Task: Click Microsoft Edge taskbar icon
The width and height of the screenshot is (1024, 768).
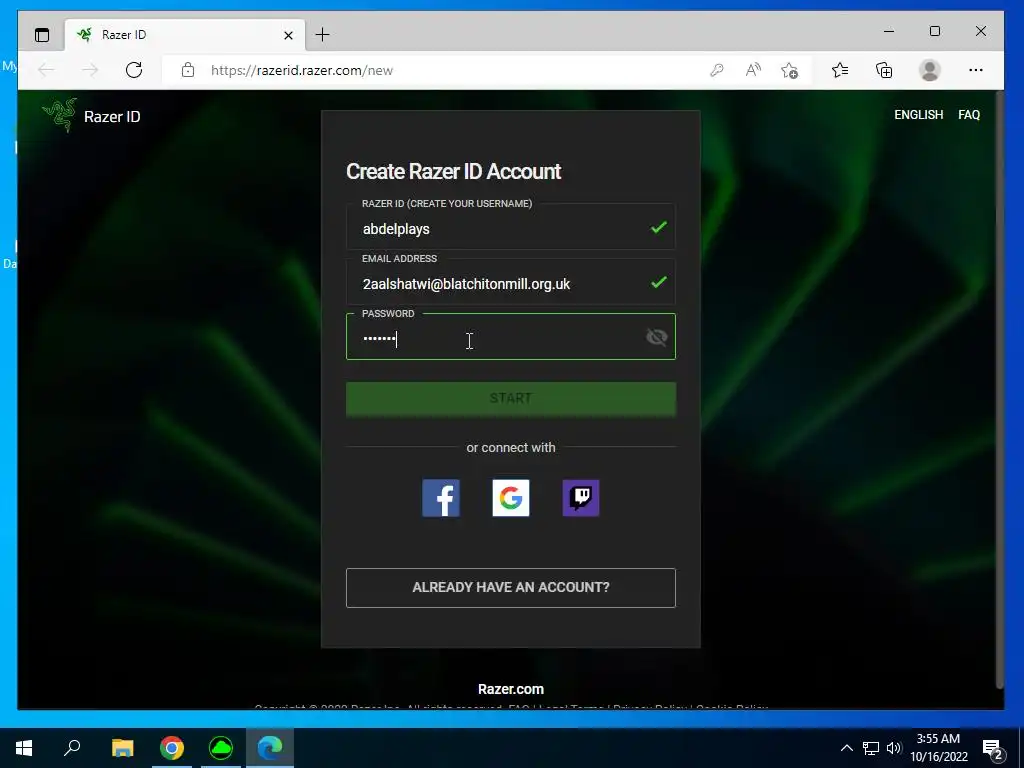Action: pos(270,748)
